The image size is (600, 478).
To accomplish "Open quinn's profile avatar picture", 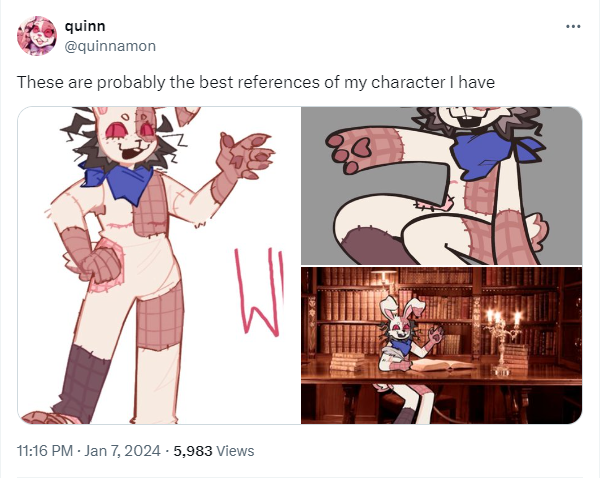I will pos(37,36).
